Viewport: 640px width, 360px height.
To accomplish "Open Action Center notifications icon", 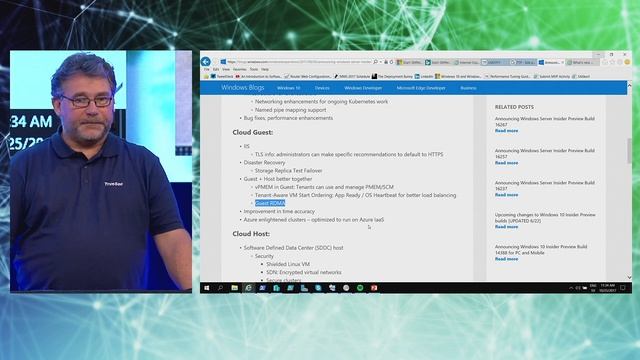I will (623, 288).
